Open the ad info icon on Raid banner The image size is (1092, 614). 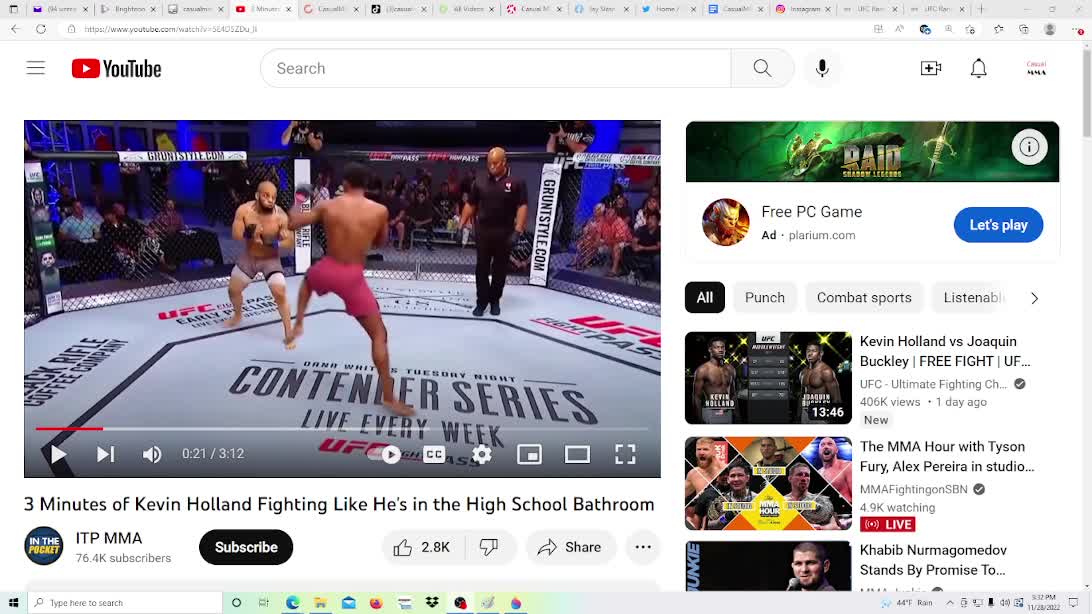pos(1029,147)
